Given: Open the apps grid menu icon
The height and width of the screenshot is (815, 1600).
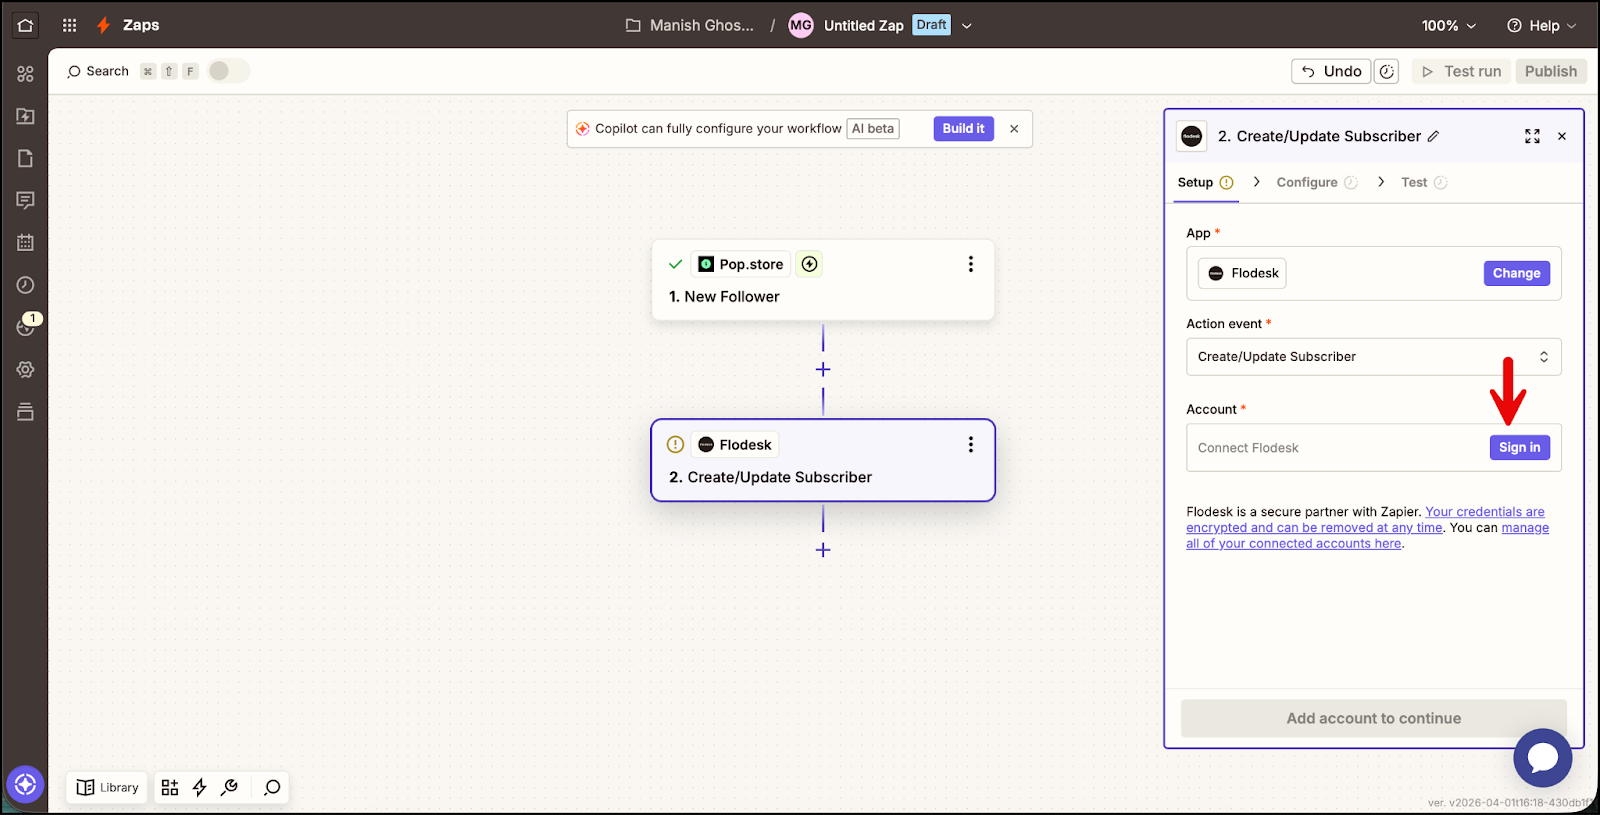Looking at the screenshot, I should tap(69, 25).
